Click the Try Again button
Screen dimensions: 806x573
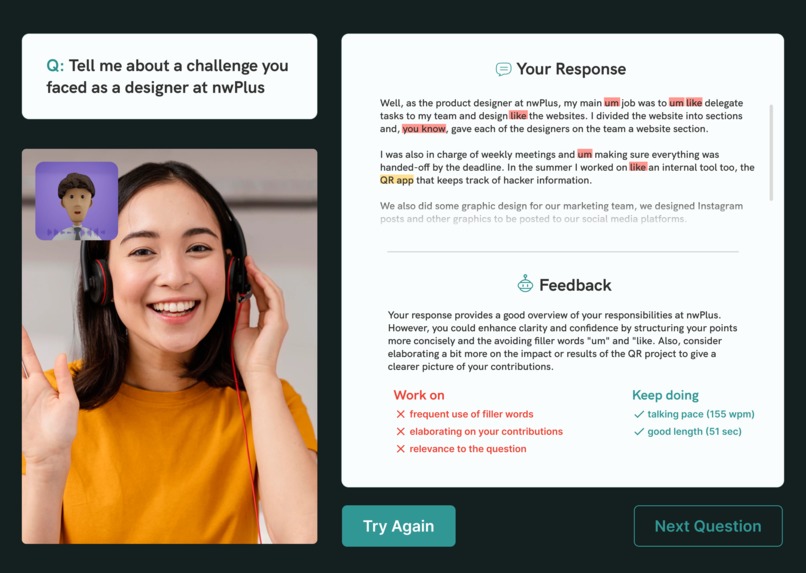(x=398, y=526)
